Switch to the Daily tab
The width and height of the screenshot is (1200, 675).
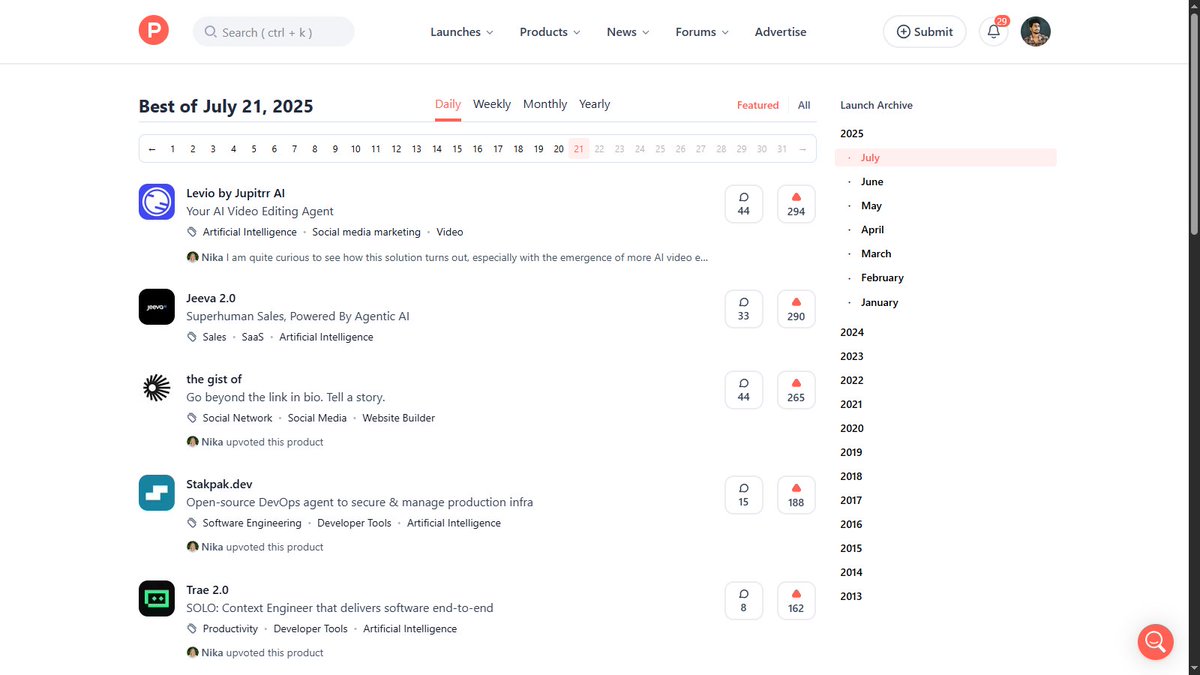448,104
